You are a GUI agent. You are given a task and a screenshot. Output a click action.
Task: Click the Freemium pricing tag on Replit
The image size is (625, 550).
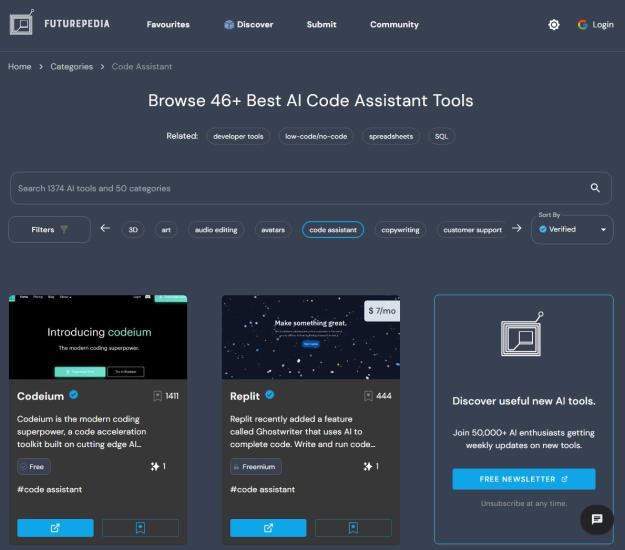[x=256, y=466]
